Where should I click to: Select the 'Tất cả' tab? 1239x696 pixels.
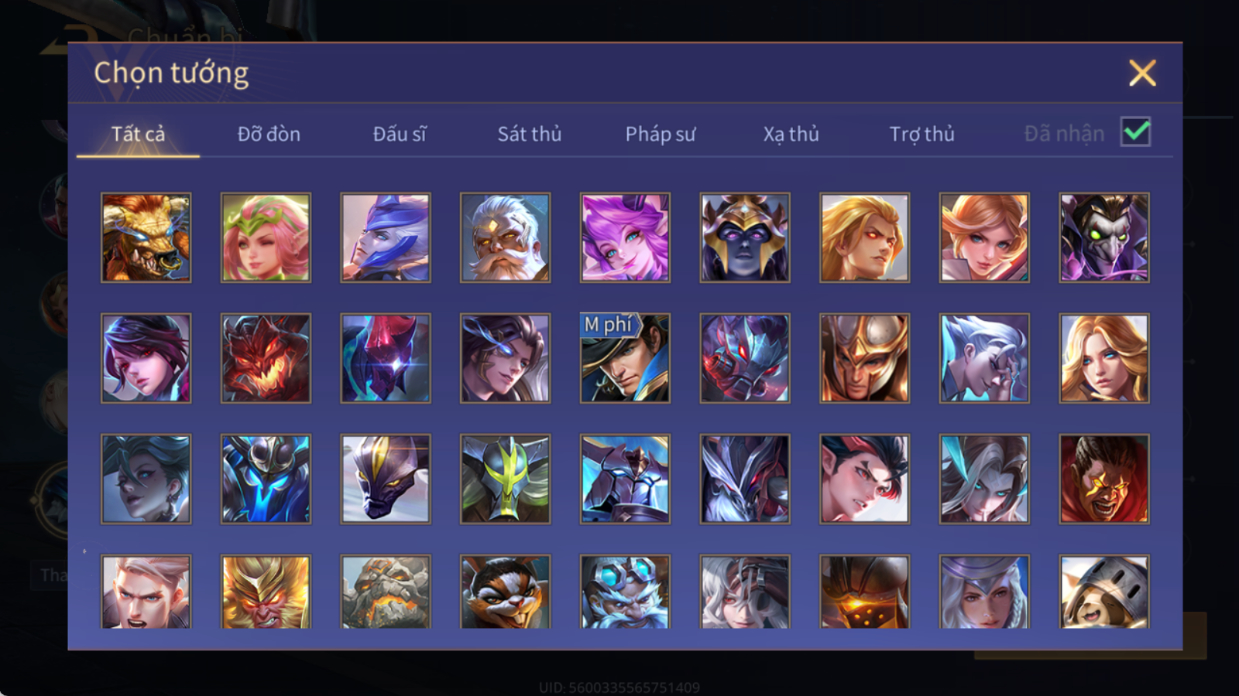coord(138,134)
